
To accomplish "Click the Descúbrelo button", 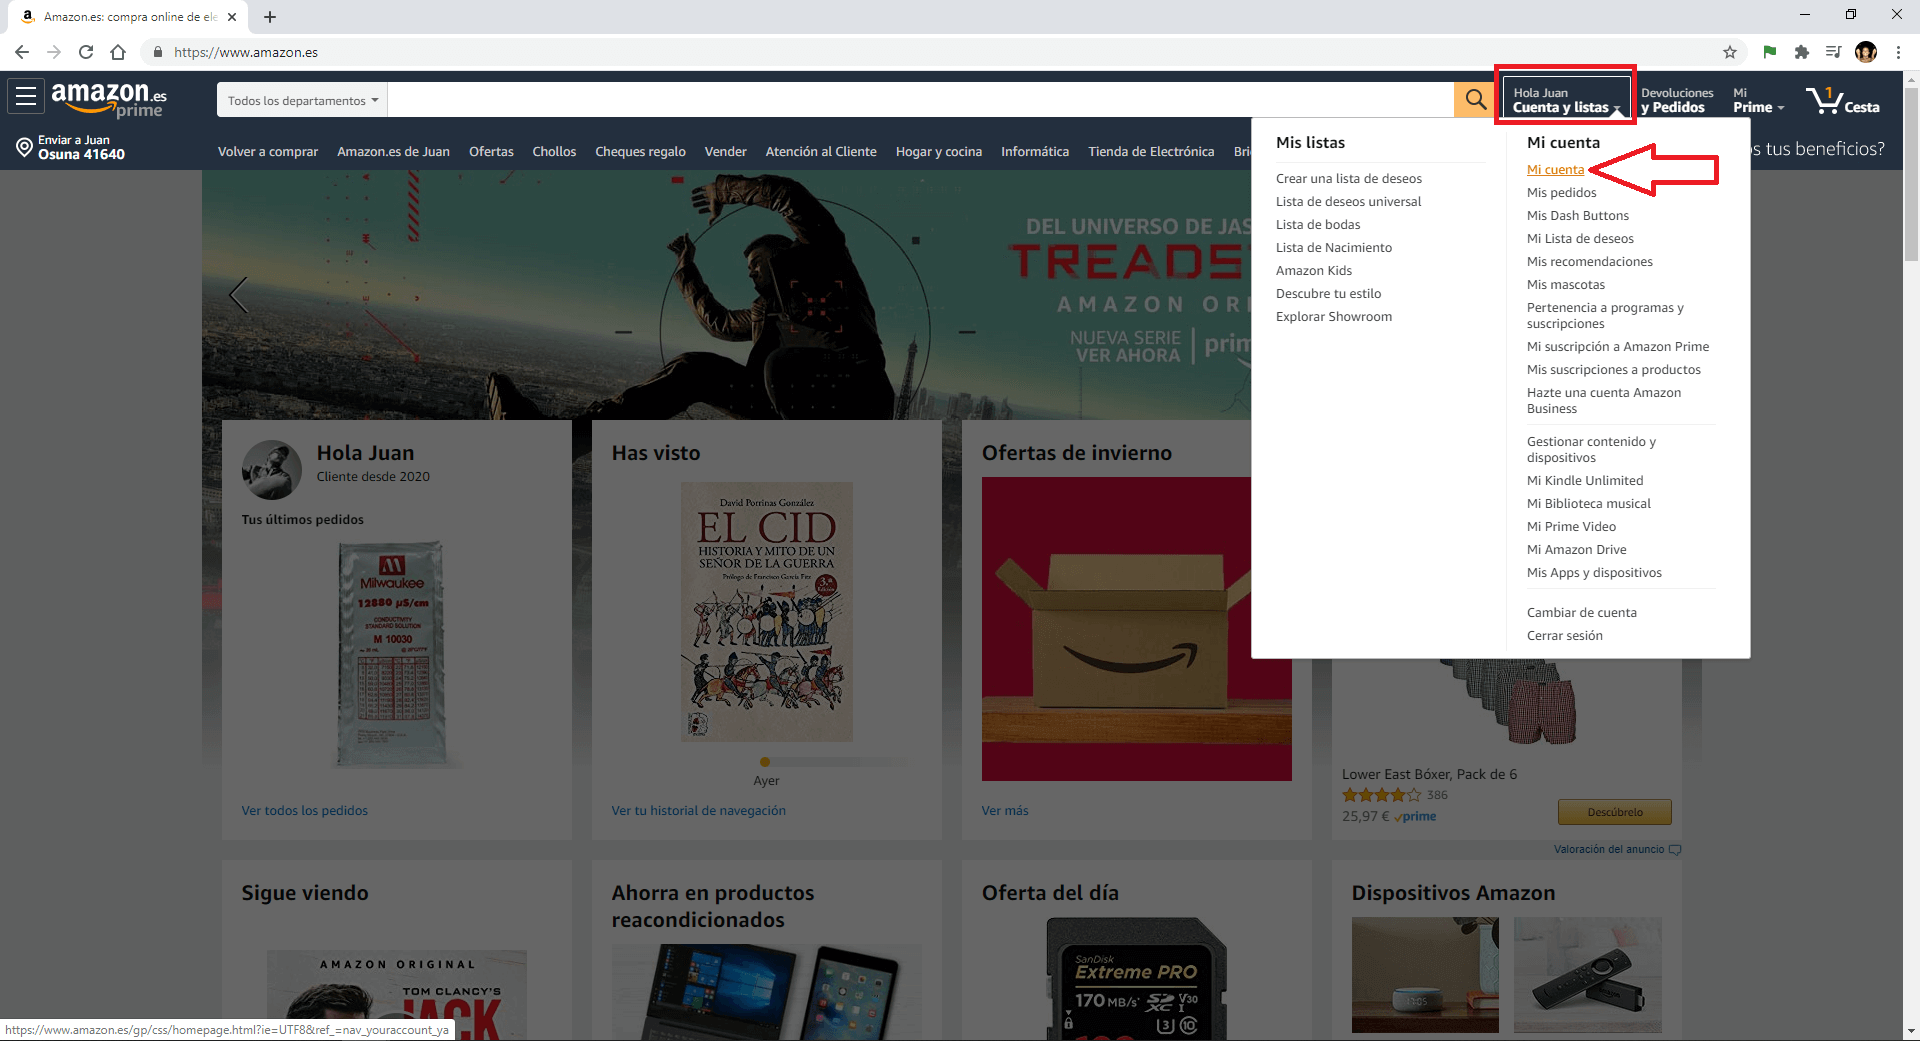I will (x=1614, y=812).
